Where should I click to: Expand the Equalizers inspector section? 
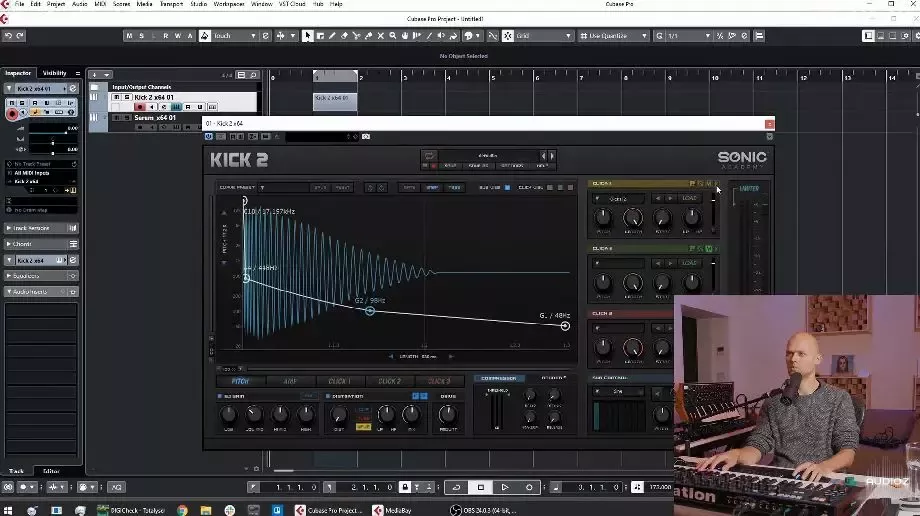click(41, 275)
